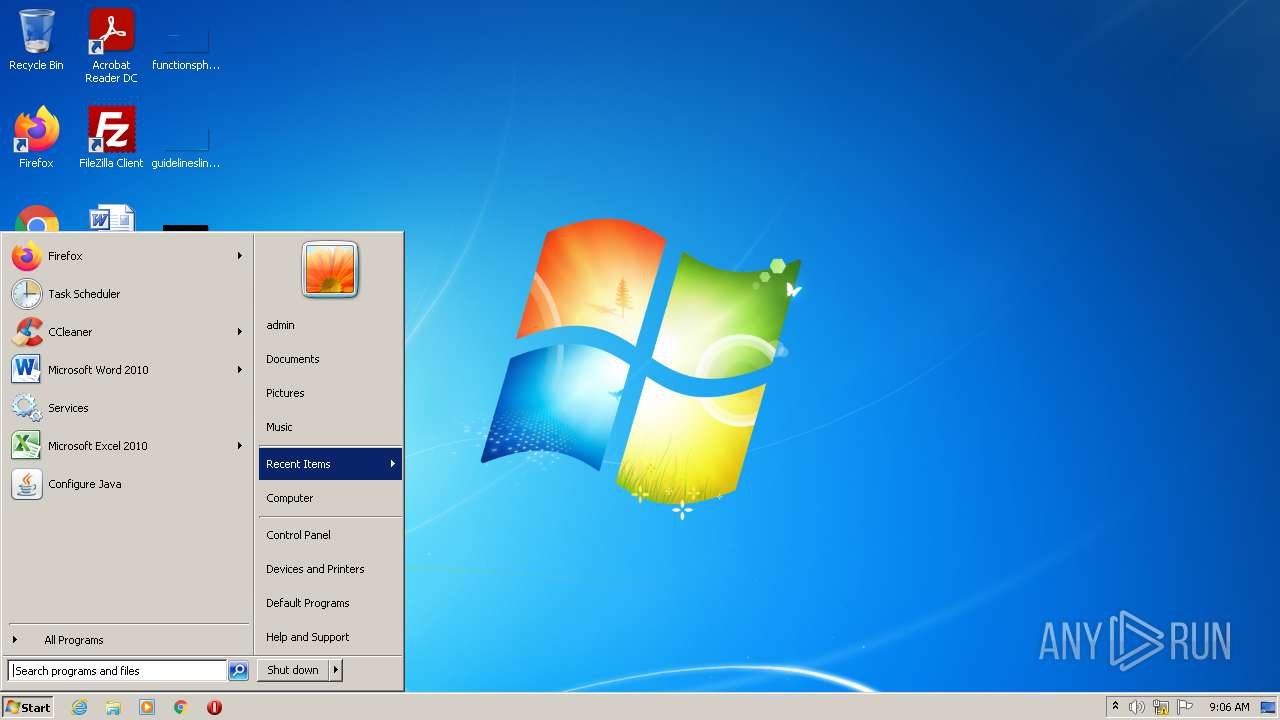This screenshot has width=1280, height=720.
Task: Click the Configure Java label
Action: coord(85,484)
